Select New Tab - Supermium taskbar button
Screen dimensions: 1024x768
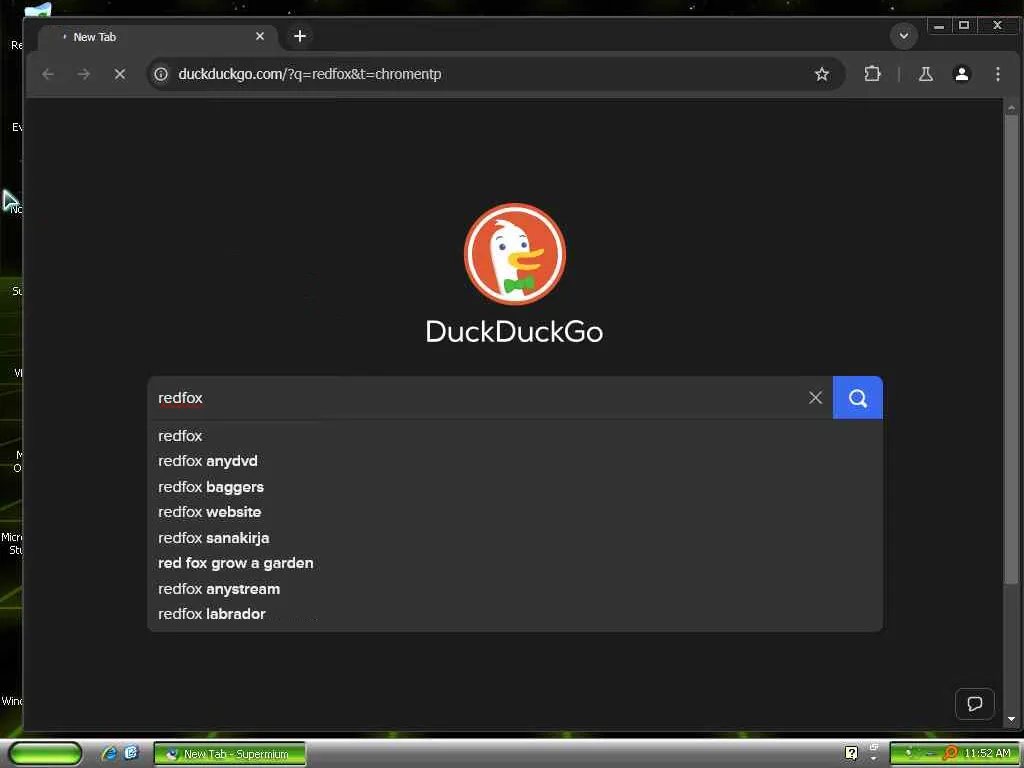point(229,754)
